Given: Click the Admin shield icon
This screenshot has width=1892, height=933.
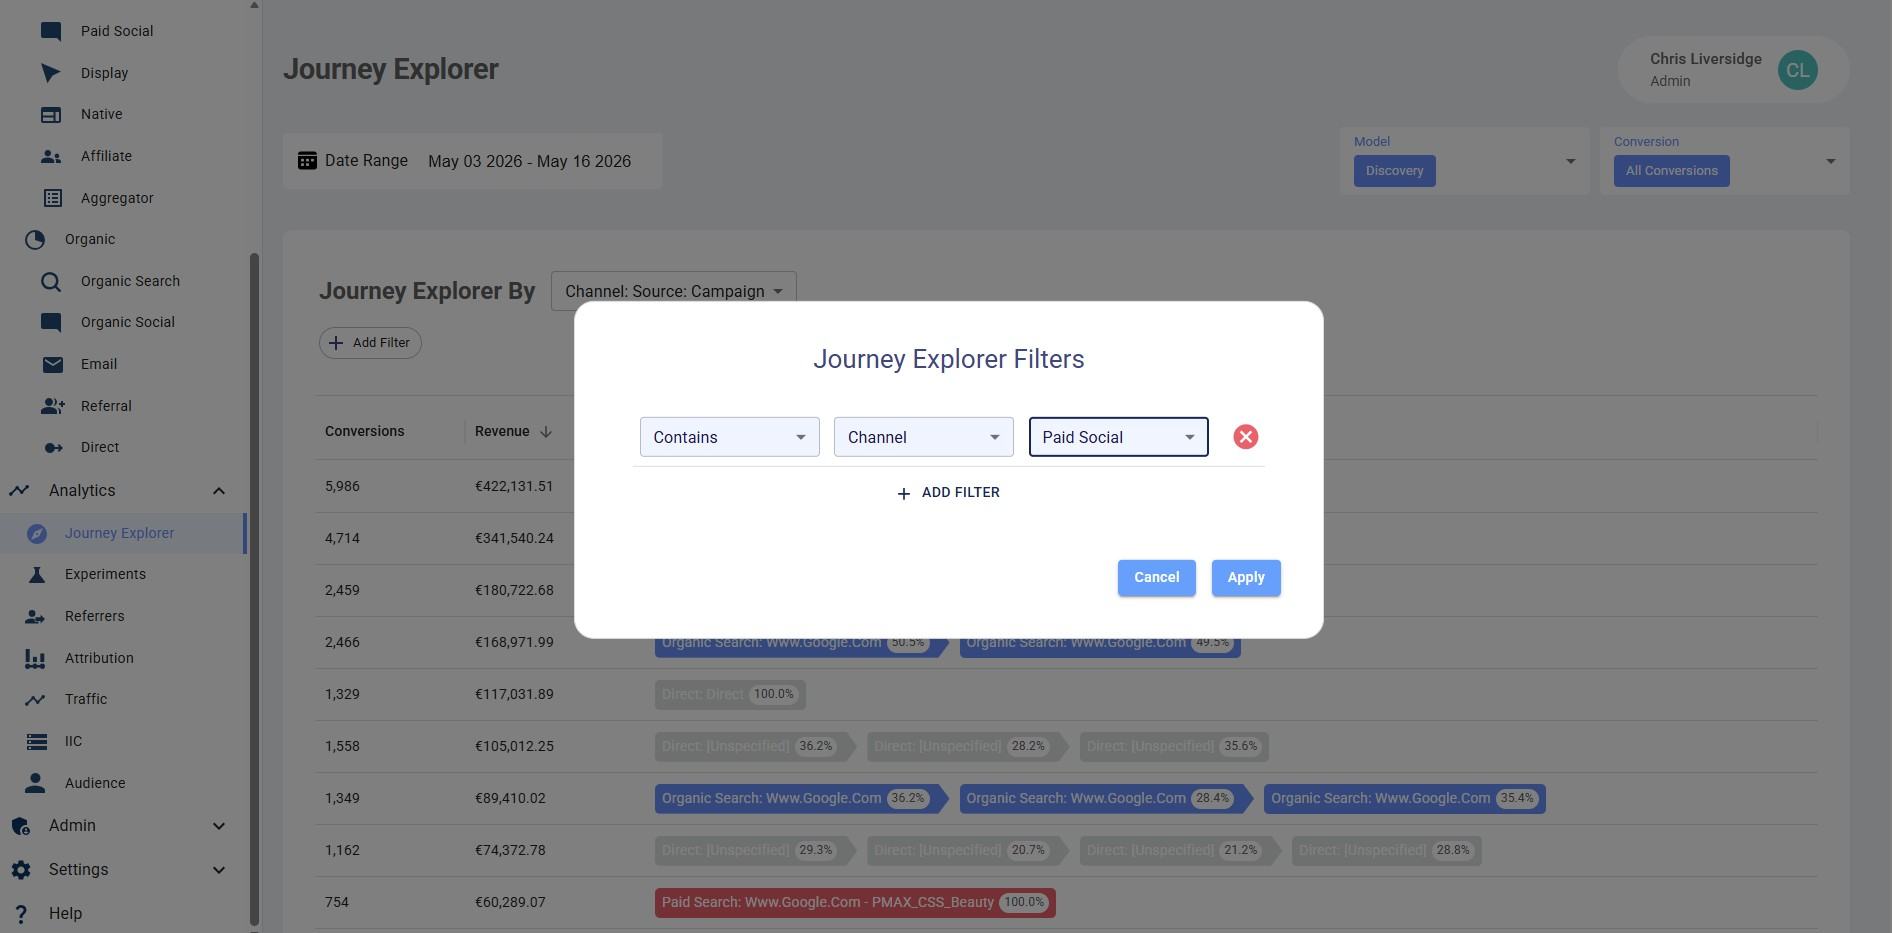Looking at the screenshot, I should (x=19, y=826).
